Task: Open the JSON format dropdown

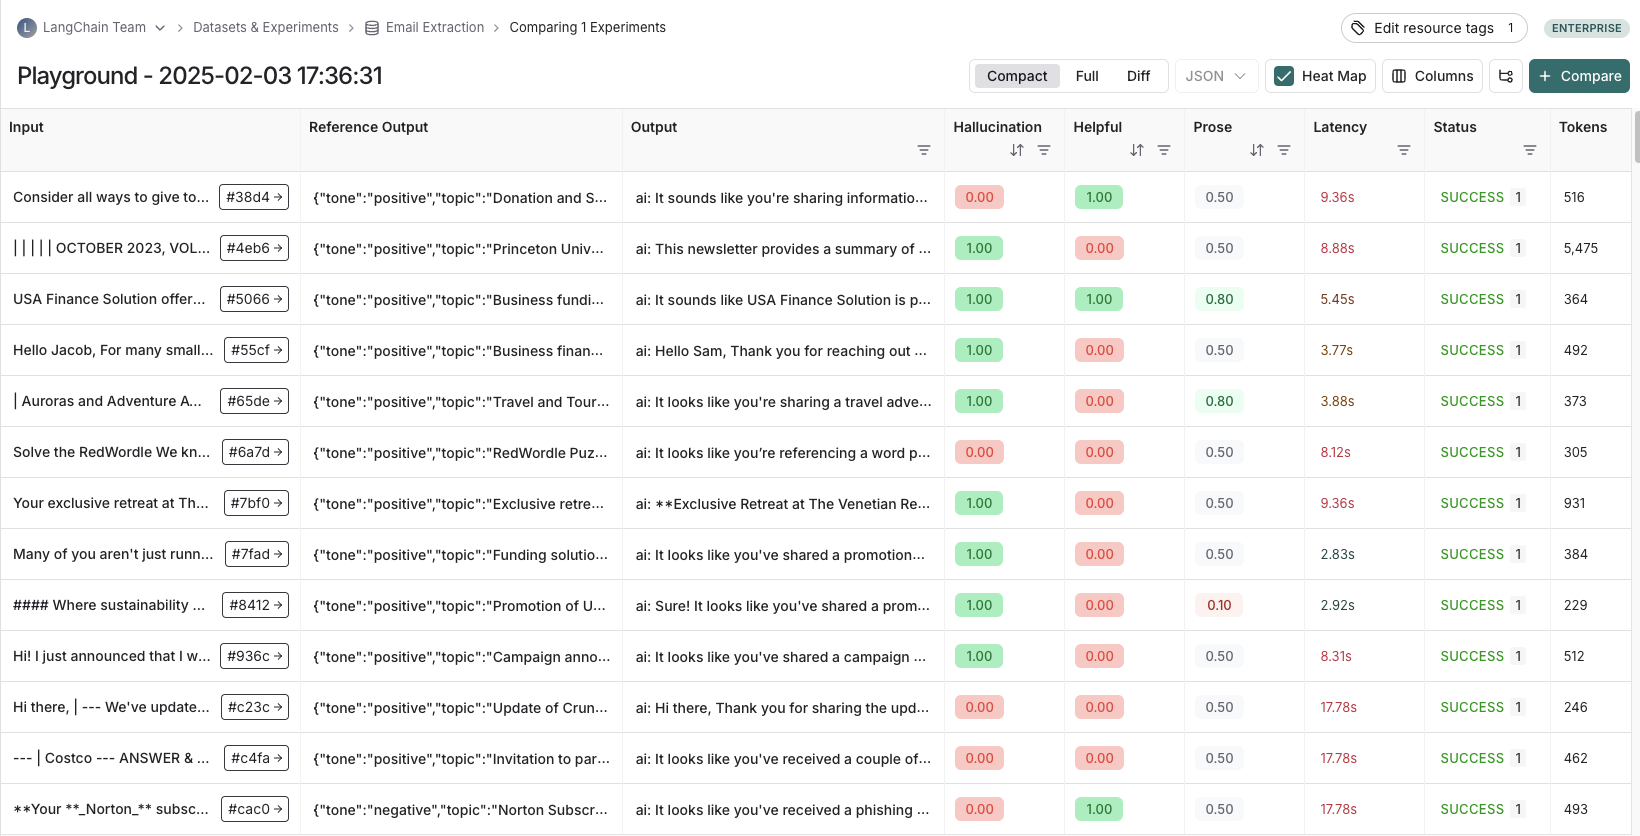Action: (1216, 76)
